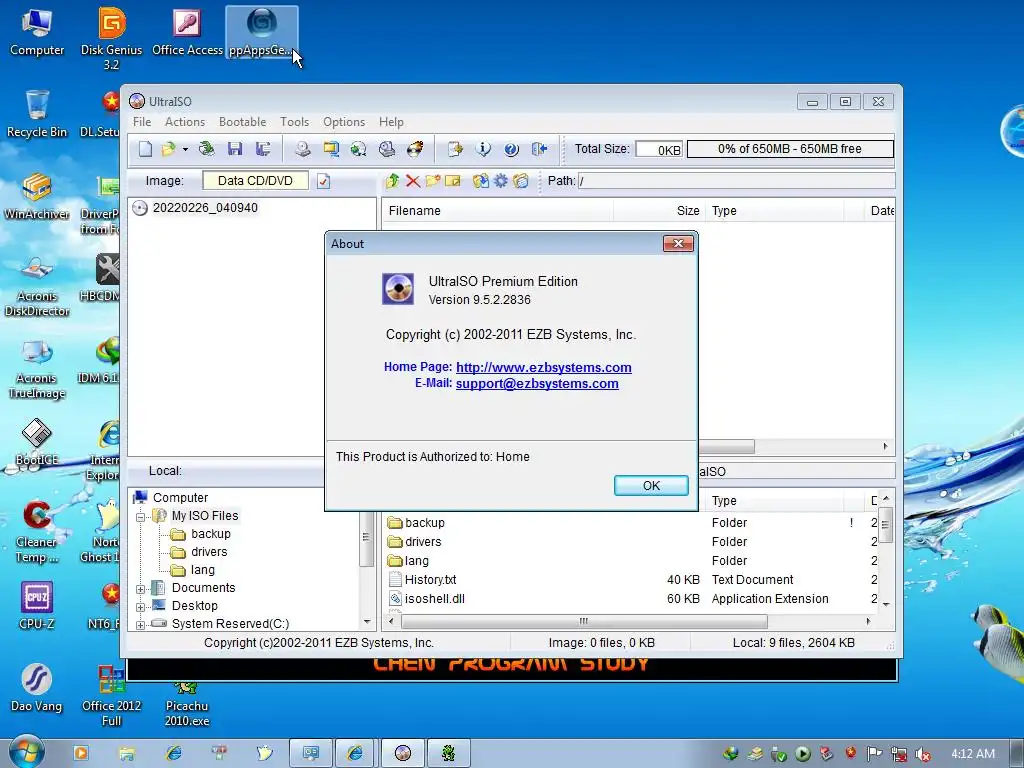Open the dropdown arrow next to Open icon
Image resolution: width=1024 pixels, height=768 pixels.
185,150
